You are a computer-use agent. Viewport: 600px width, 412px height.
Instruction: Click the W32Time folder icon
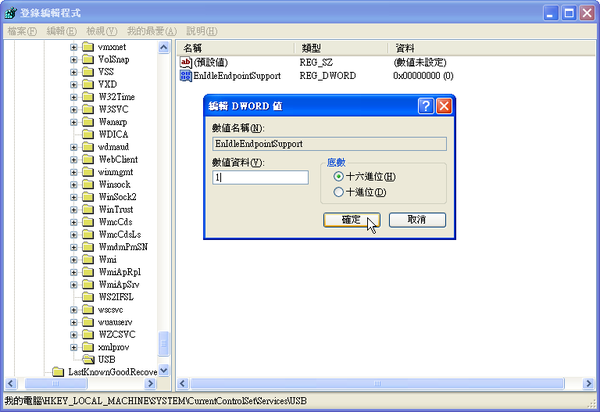click(88, 97)
